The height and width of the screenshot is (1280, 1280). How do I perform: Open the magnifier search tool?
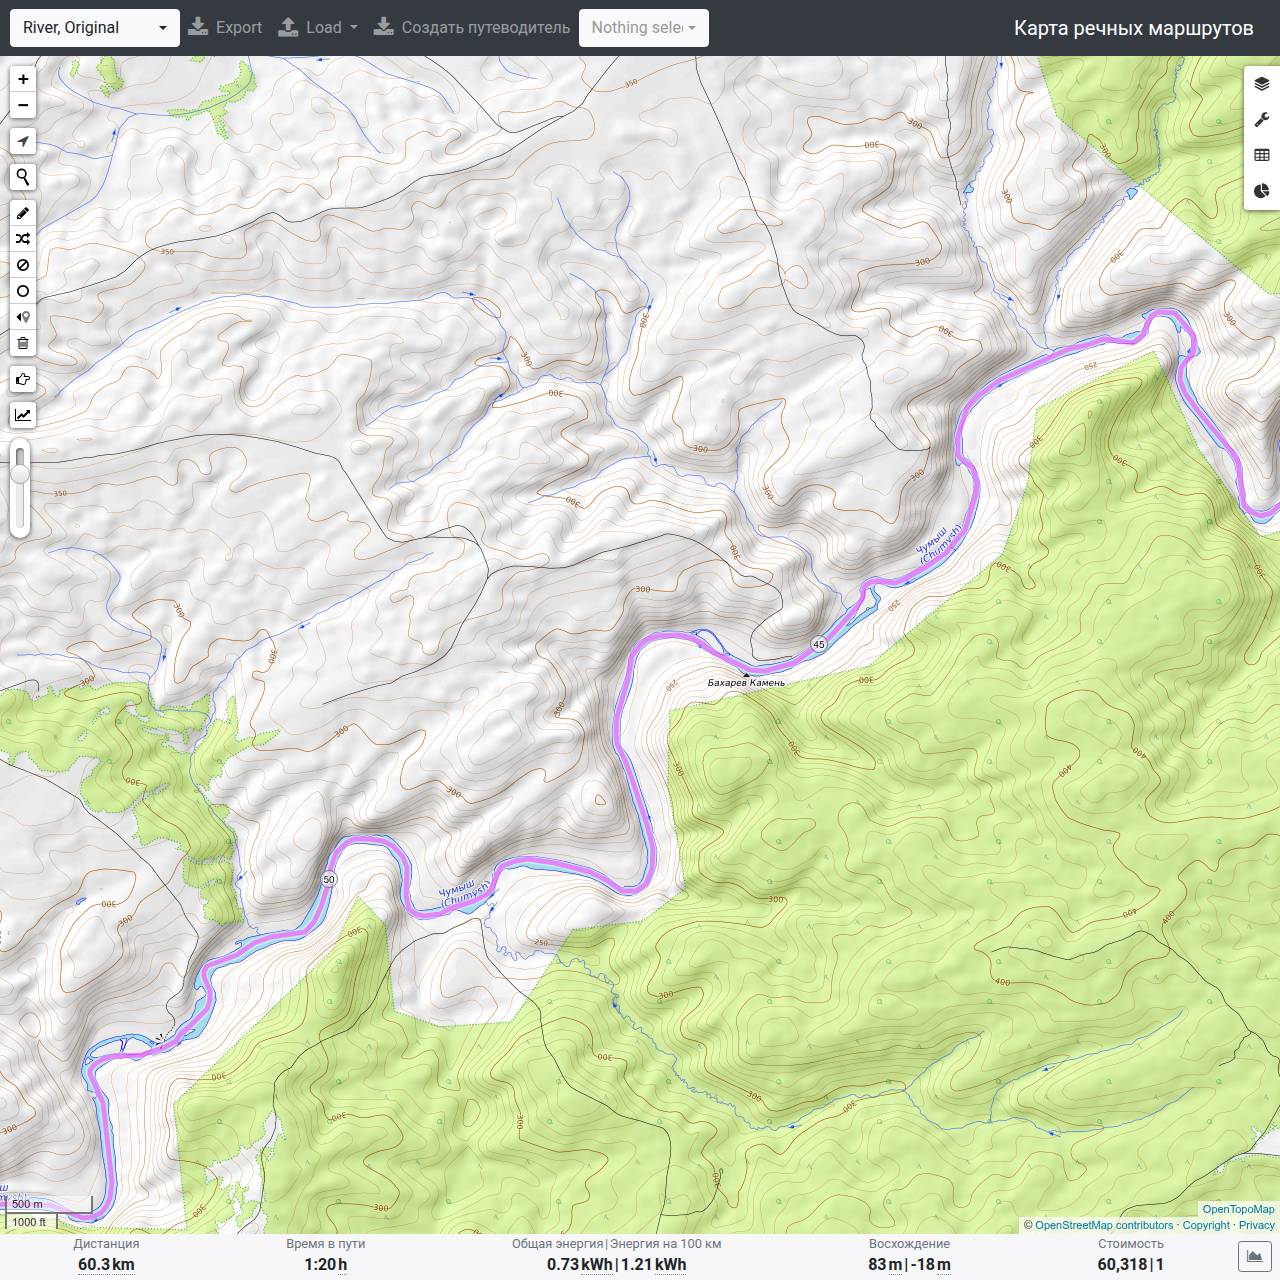(x=23, y=178)
